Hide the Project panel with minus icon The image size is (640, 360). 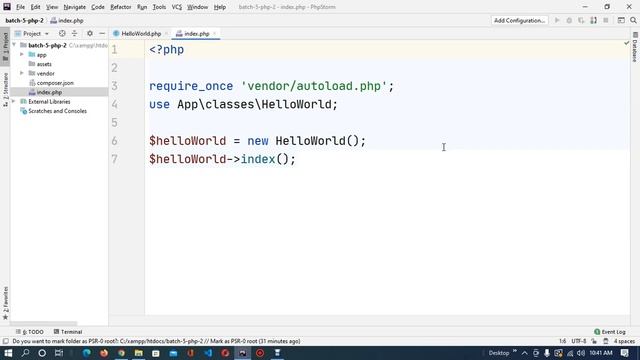pos(102,33)
